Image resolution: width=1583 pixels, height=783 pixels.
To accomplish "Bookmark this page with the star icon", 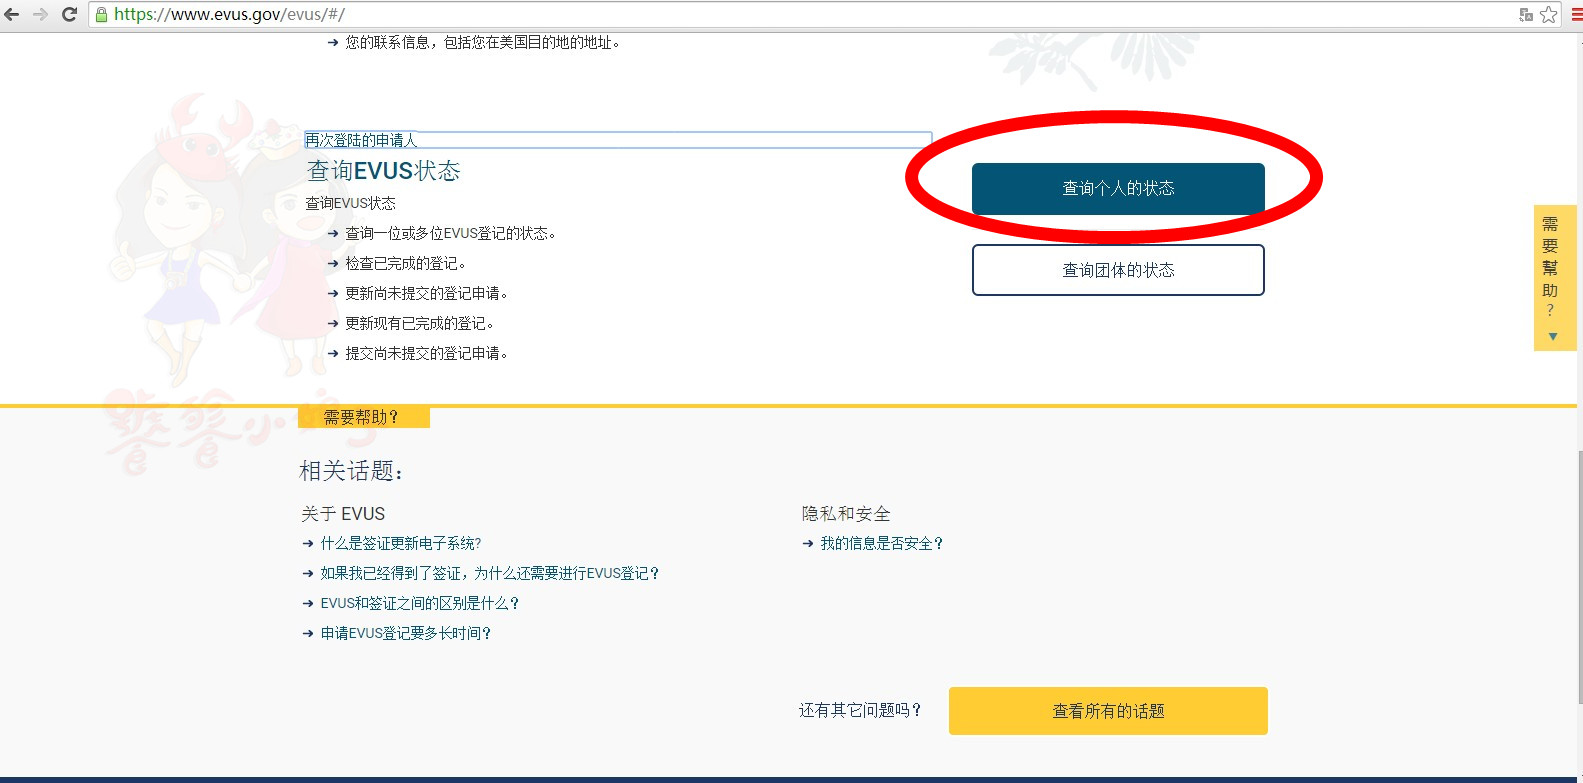I will point(1549,14).
